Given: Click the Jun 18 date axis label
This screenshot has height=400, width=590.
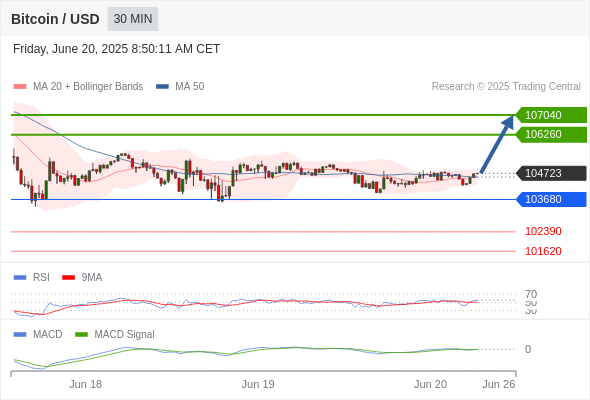Looking at the screenshot, I should tap(85, 384).
